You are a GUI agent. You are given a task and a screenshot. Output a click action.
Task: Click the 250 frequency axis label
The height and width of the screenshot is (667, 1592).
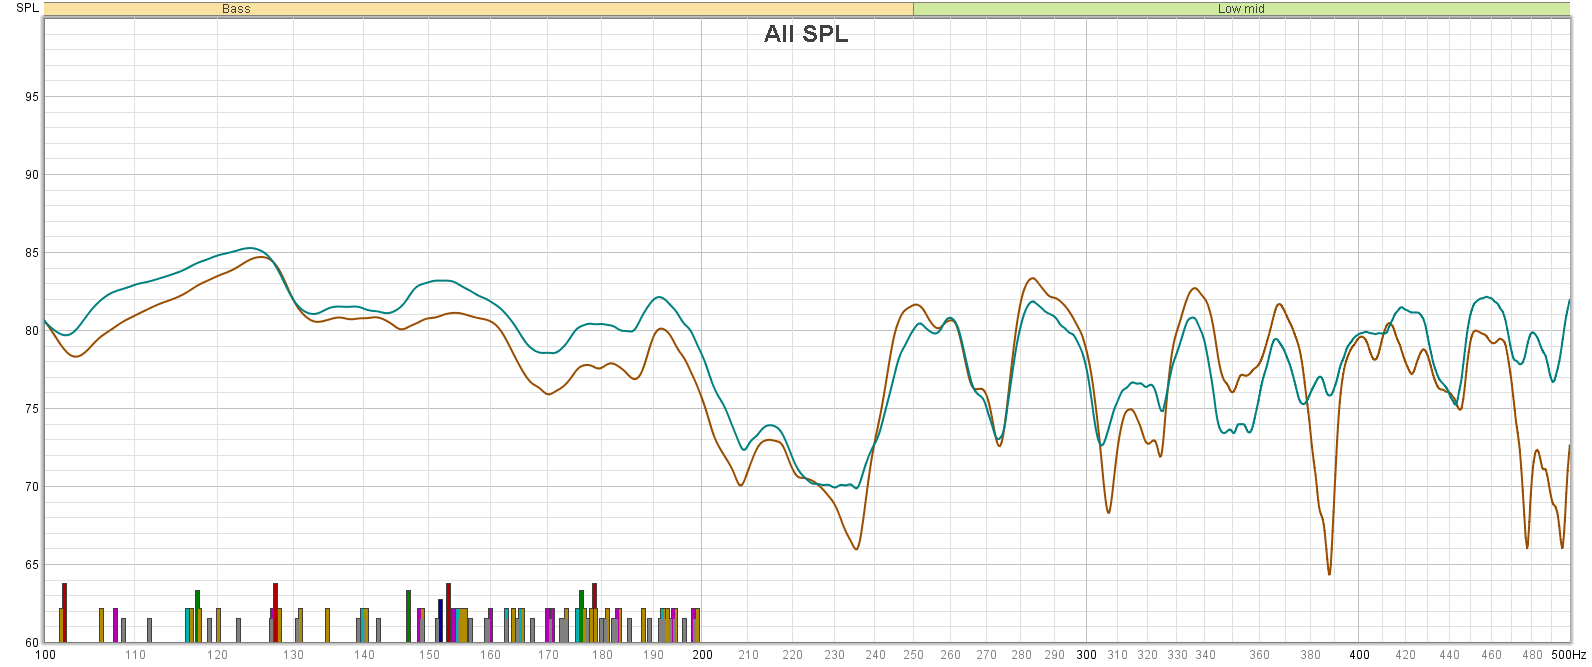[x=913, y=655]
